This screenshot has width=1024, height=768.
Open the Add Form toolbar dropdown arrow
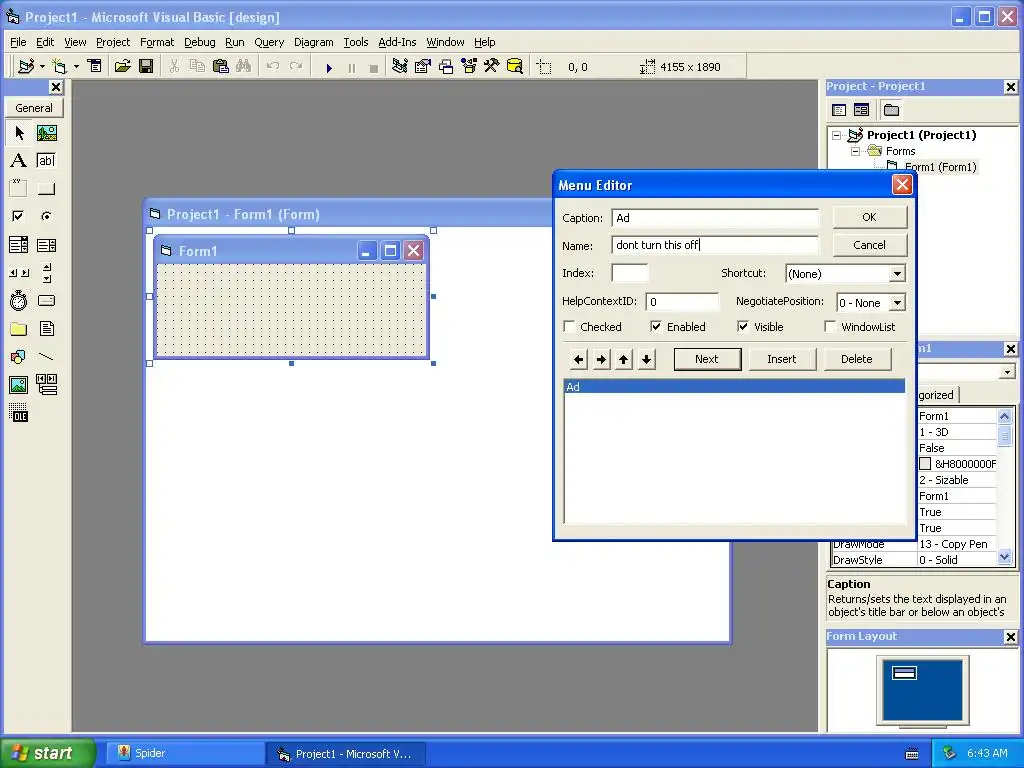(76, 66)
